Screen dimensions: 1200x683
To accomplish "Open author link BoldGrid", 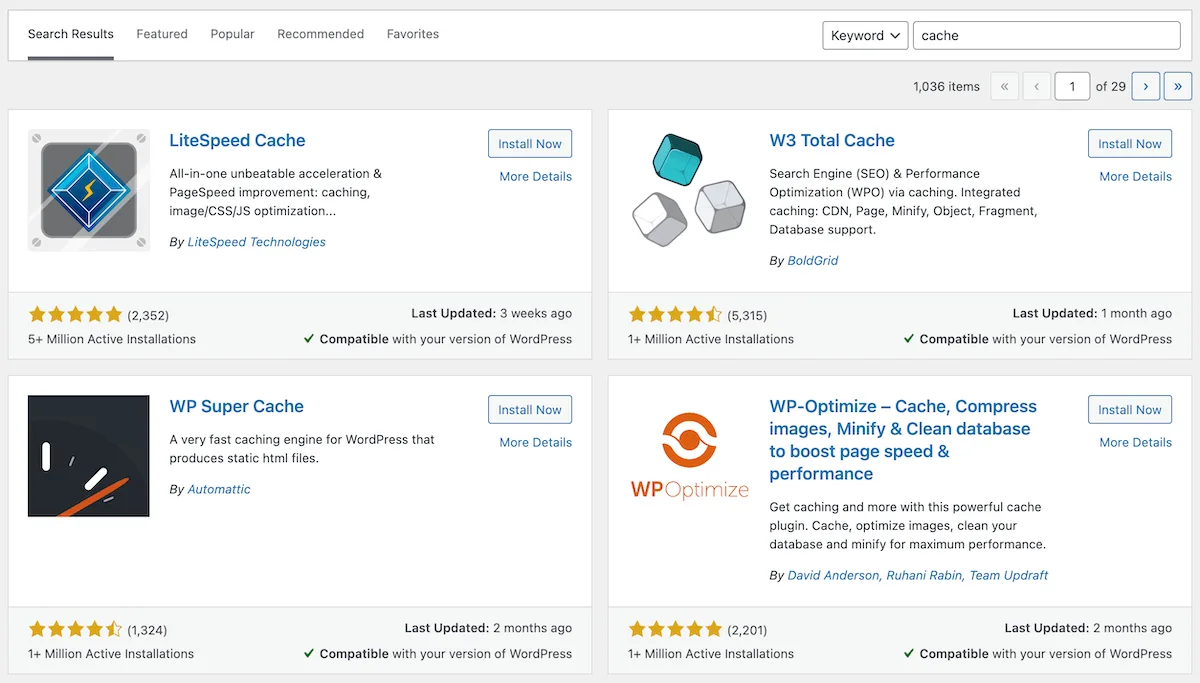I will tap(813, 260).
